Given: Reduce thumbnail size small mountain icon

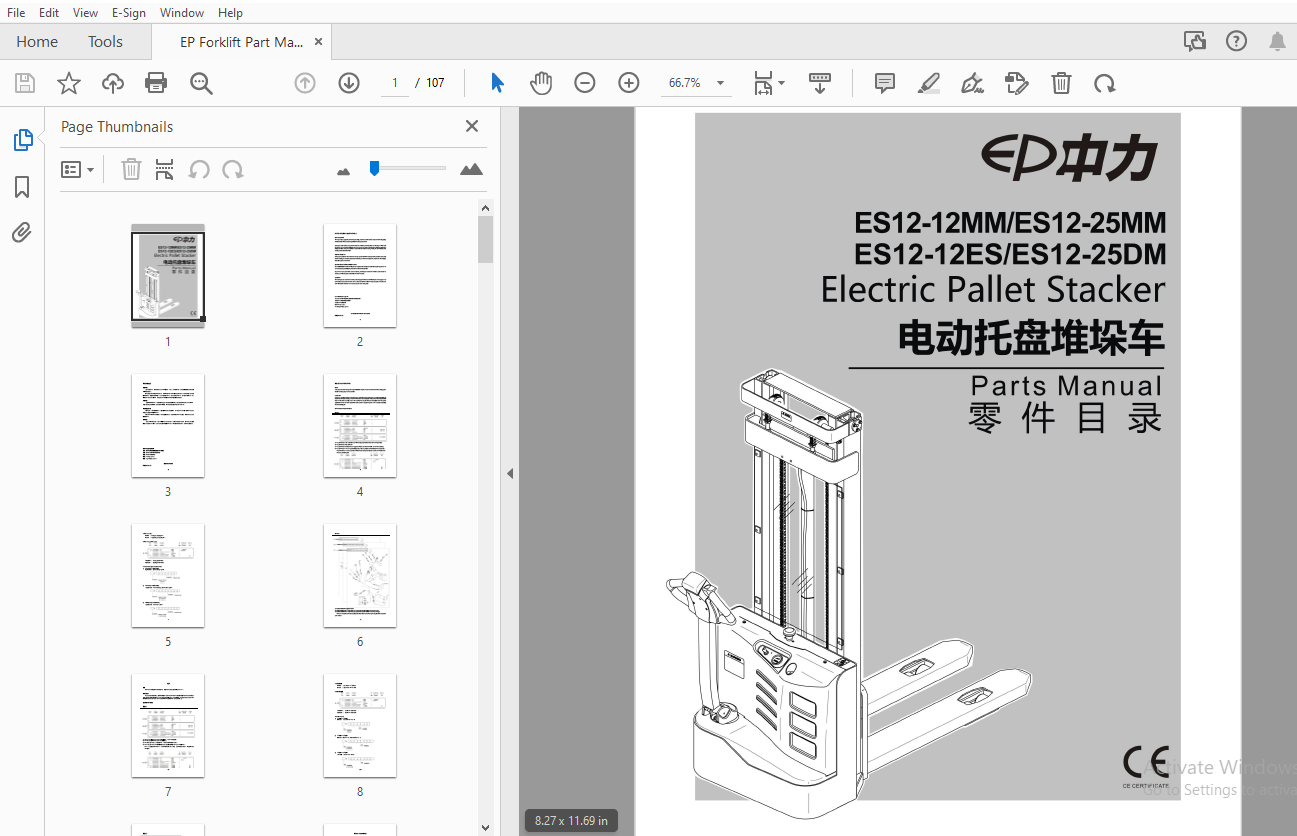Looking at the screenshot, I should (x=344, y=171).
